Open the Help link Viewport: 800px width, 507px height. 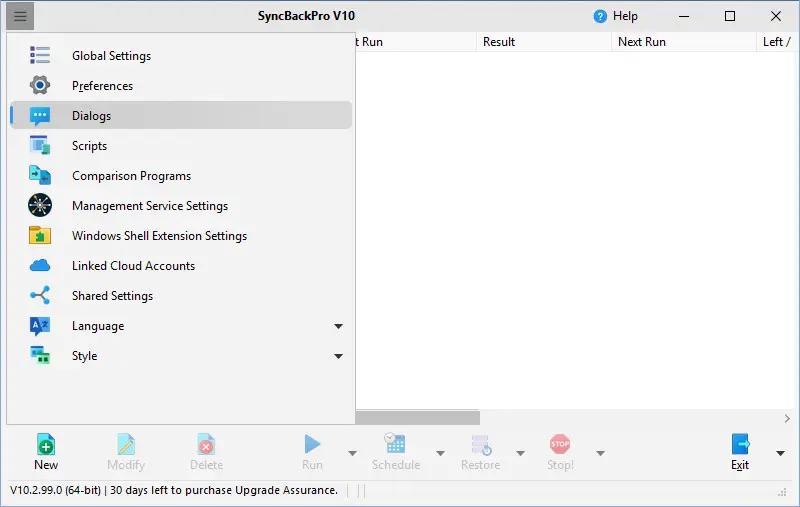616,16
